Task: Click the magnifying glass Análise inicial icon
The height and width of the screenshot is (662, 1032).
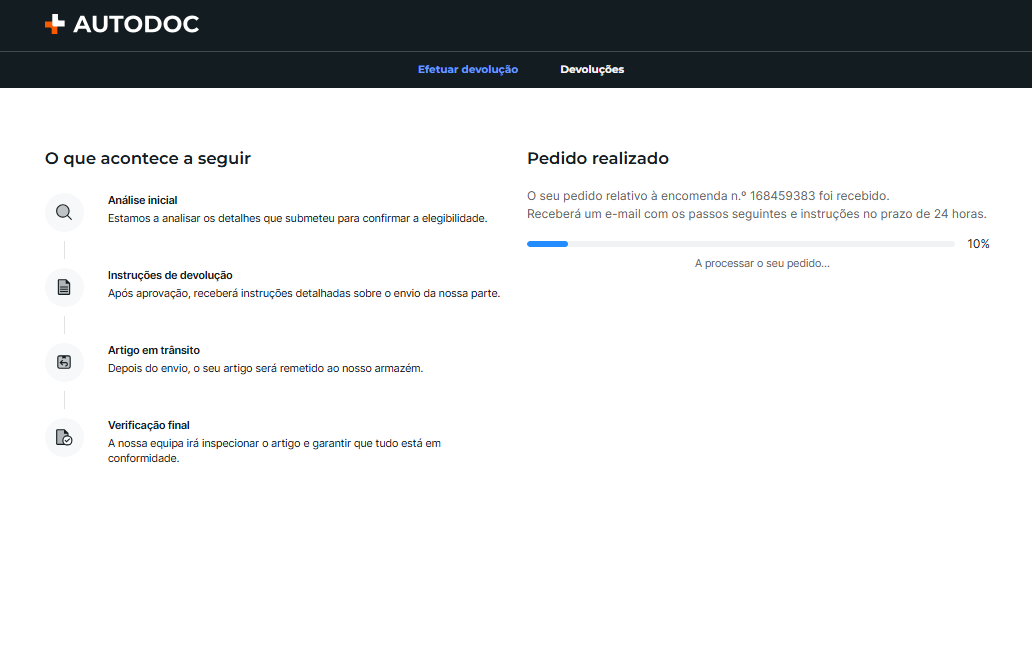Action: click(x=64, y=213)
